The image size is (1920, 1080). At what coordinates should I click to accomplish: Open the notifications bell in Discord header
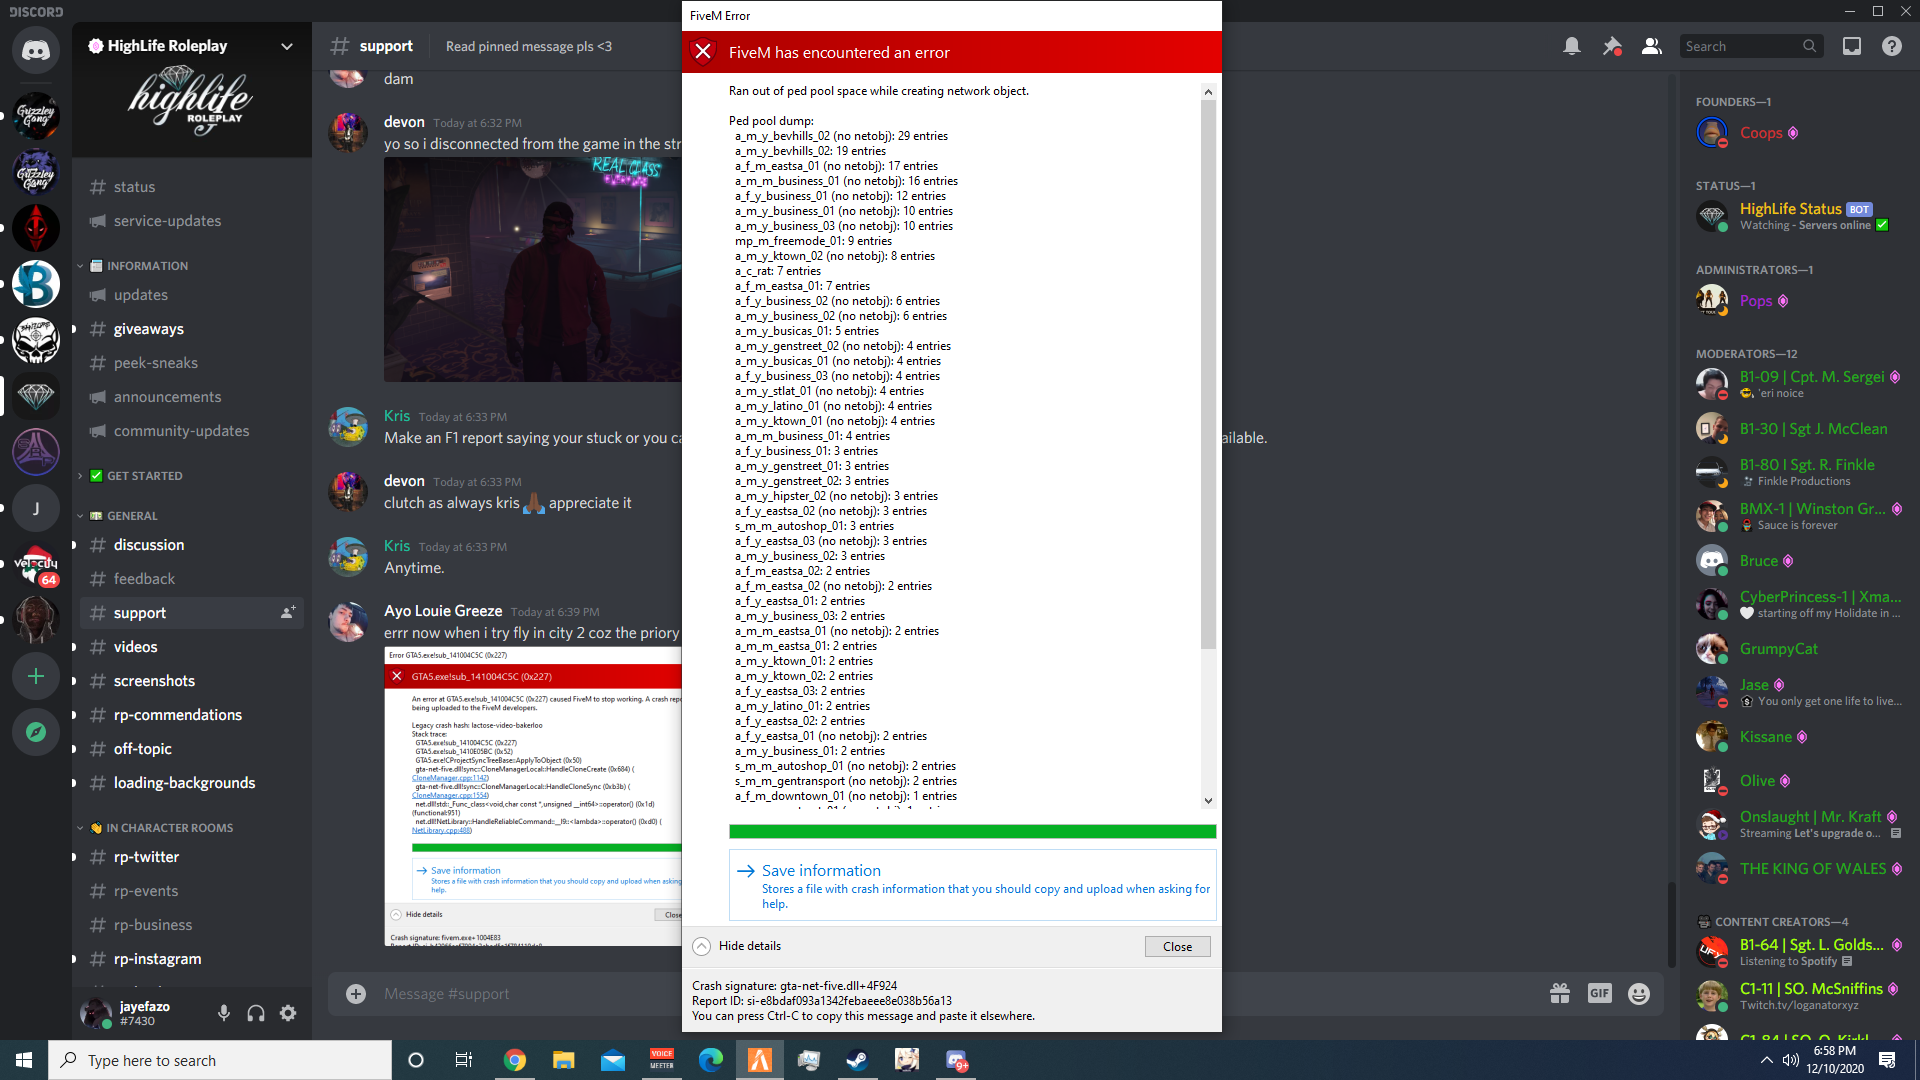1571,46
